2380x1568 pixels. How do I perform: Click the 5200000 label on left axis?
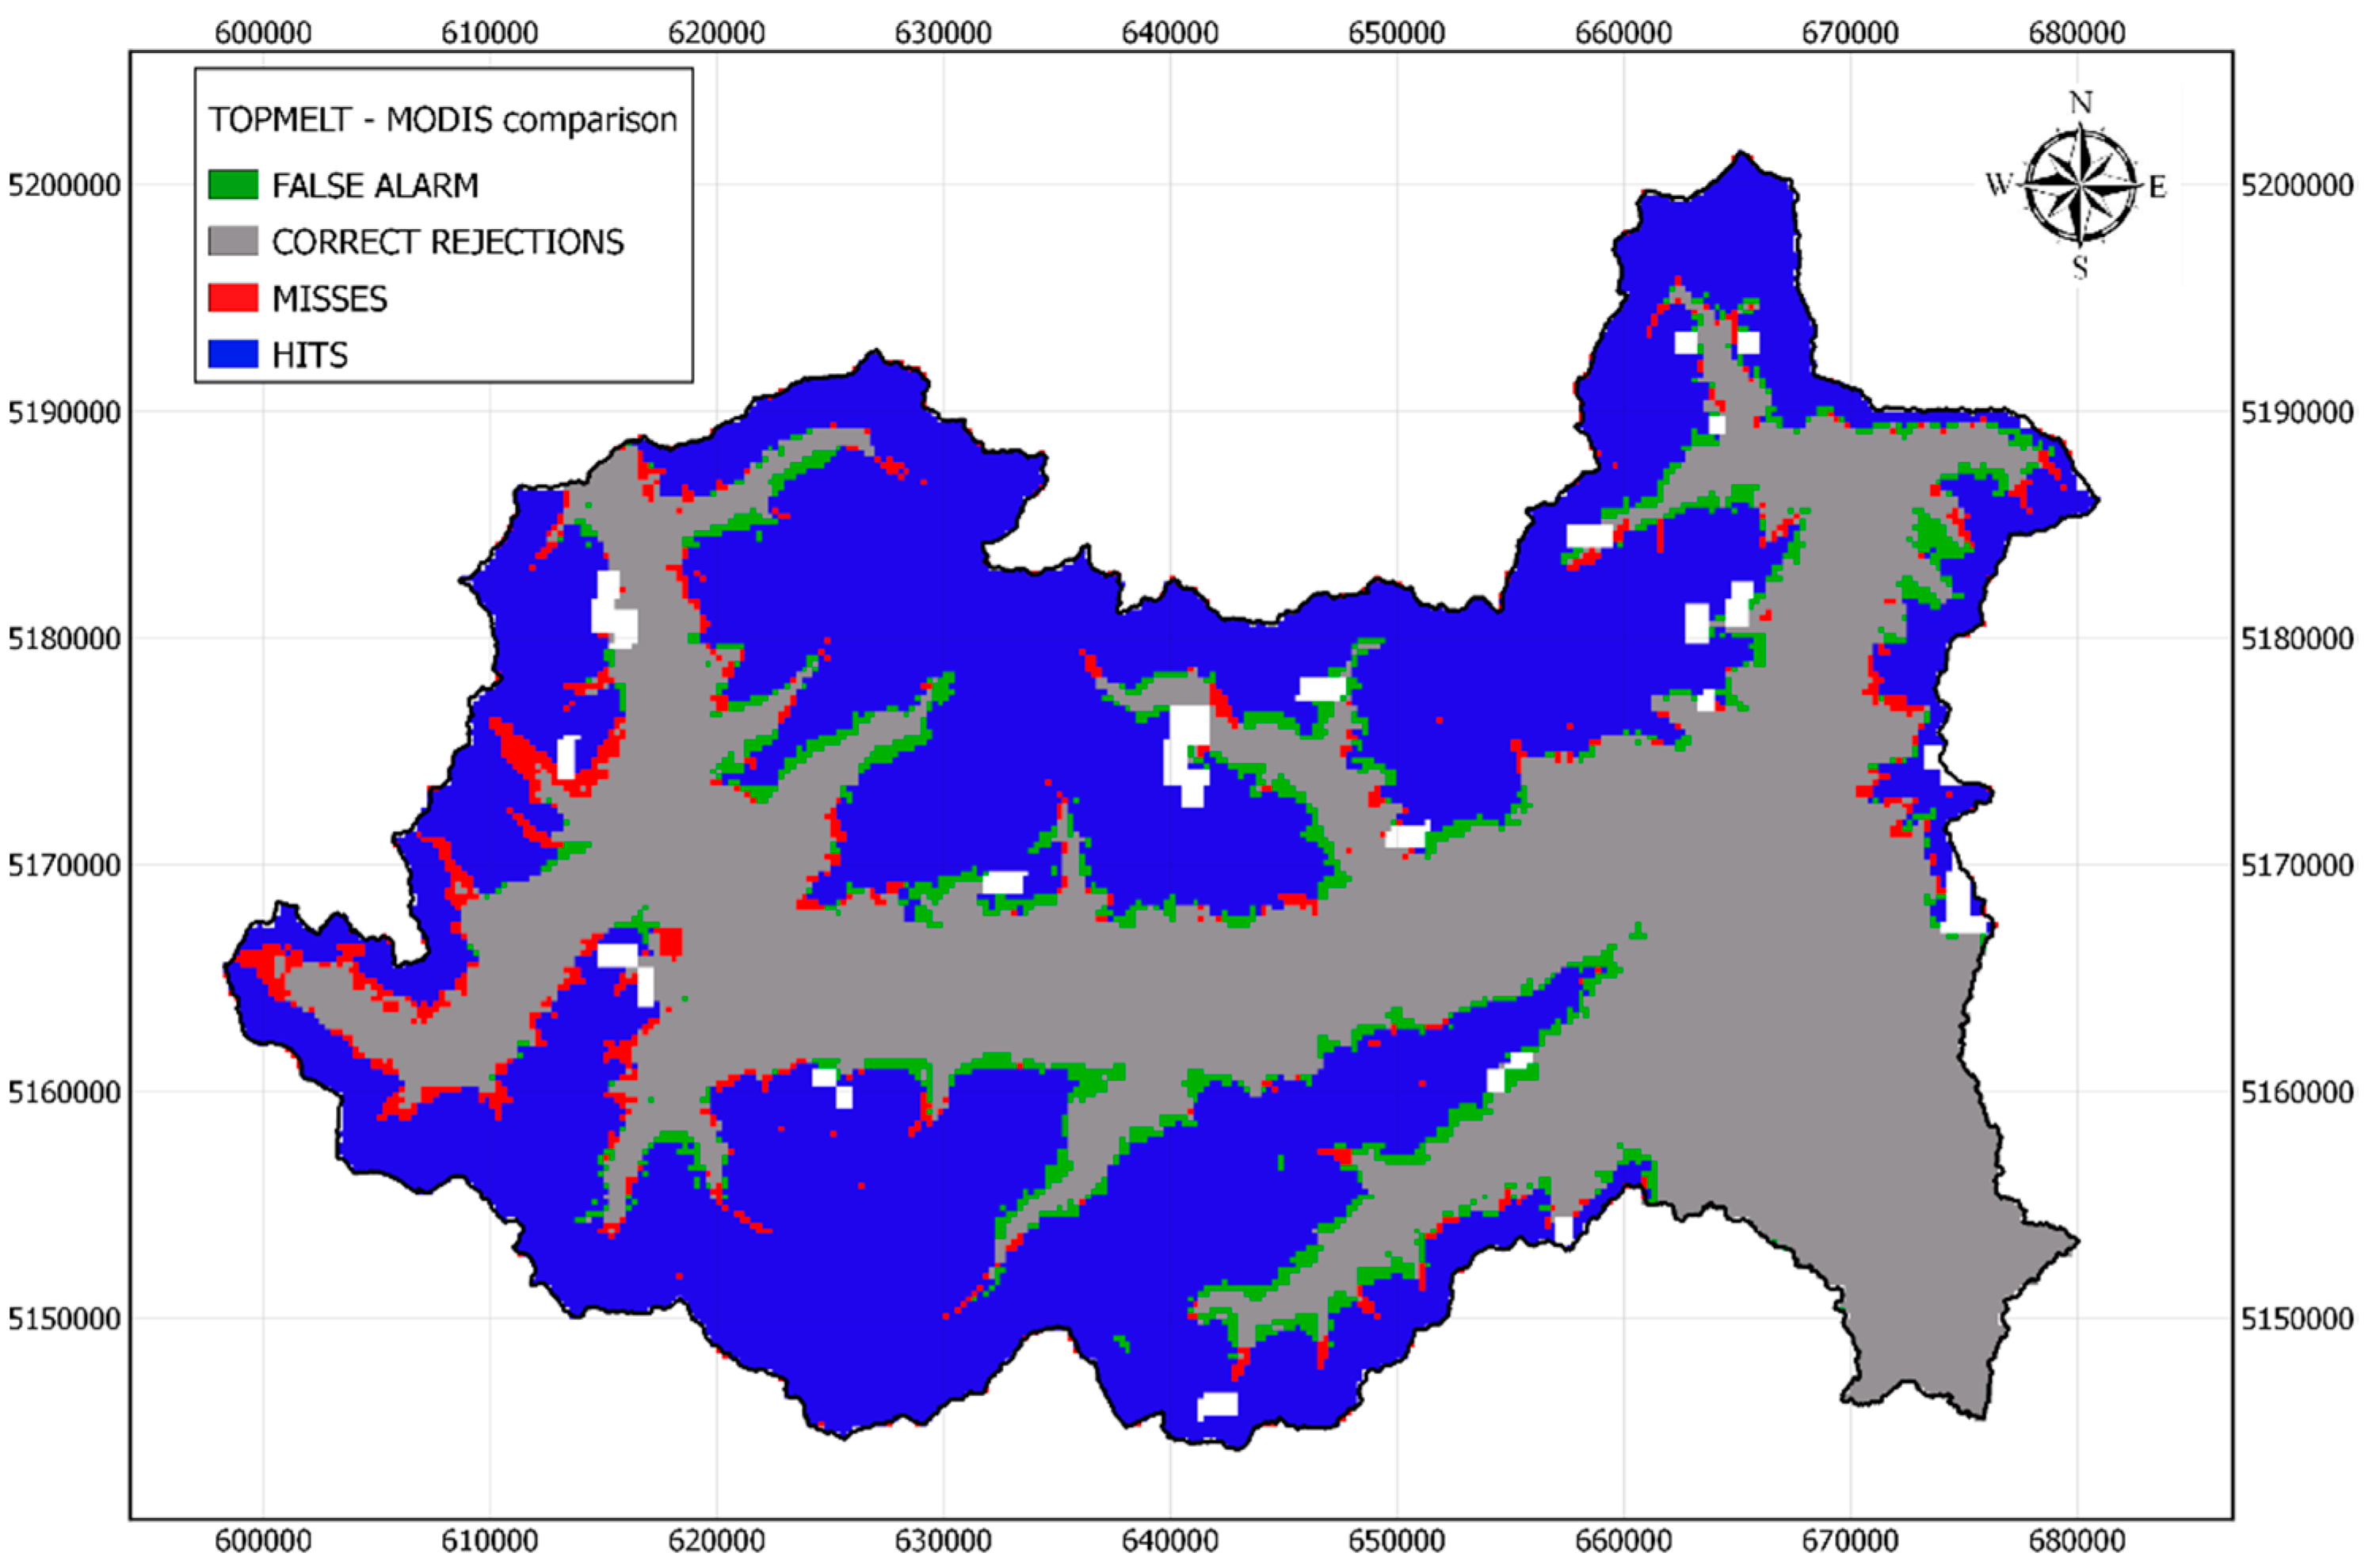64,185
